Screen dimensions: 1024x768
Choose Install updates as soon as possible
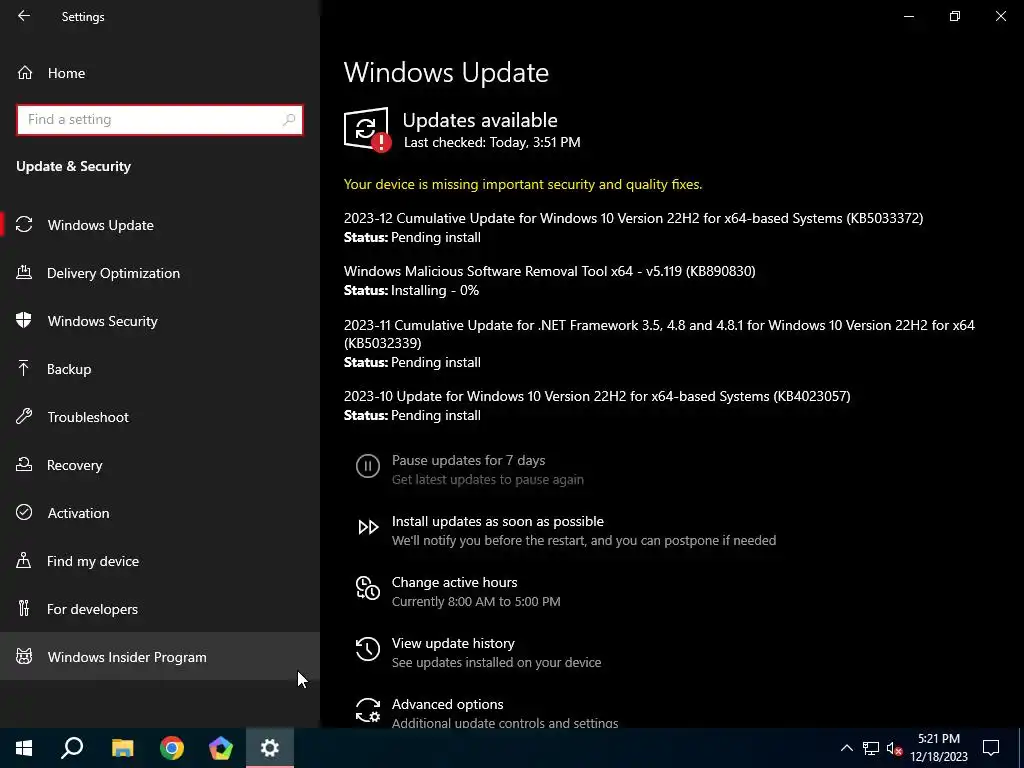pos(498,521)
